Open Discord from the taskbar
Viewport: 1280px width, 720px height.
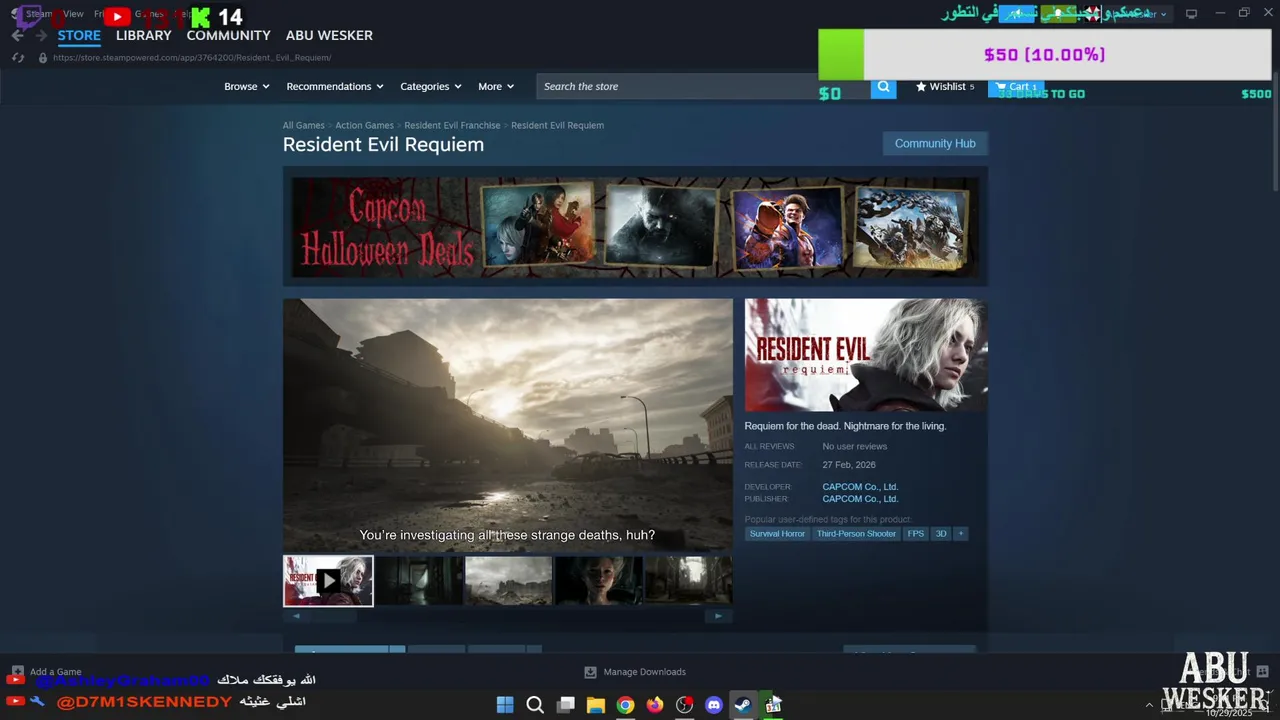point(714,705)
